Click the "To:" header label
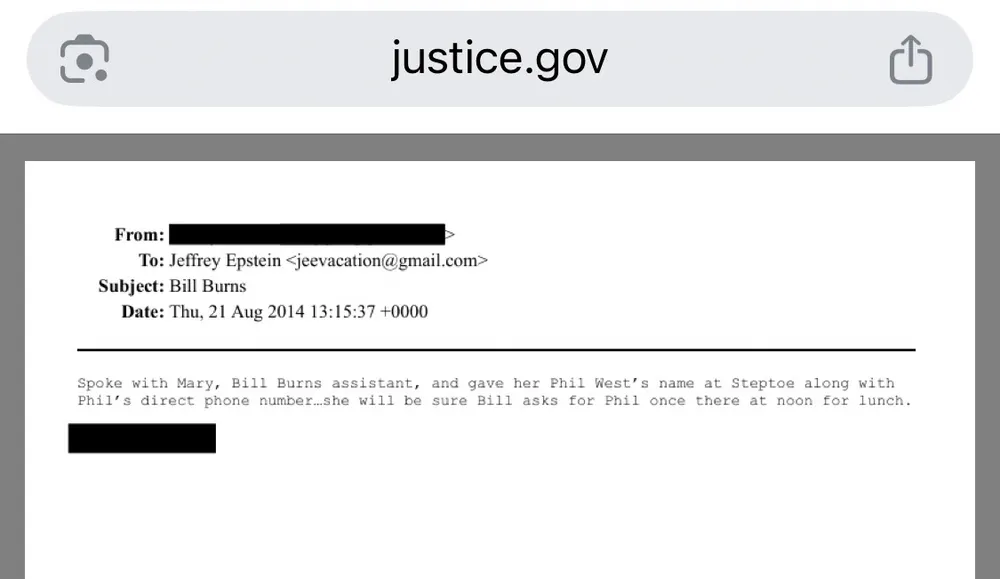This screenshot has height=579, width=1000. coord(151,261)
